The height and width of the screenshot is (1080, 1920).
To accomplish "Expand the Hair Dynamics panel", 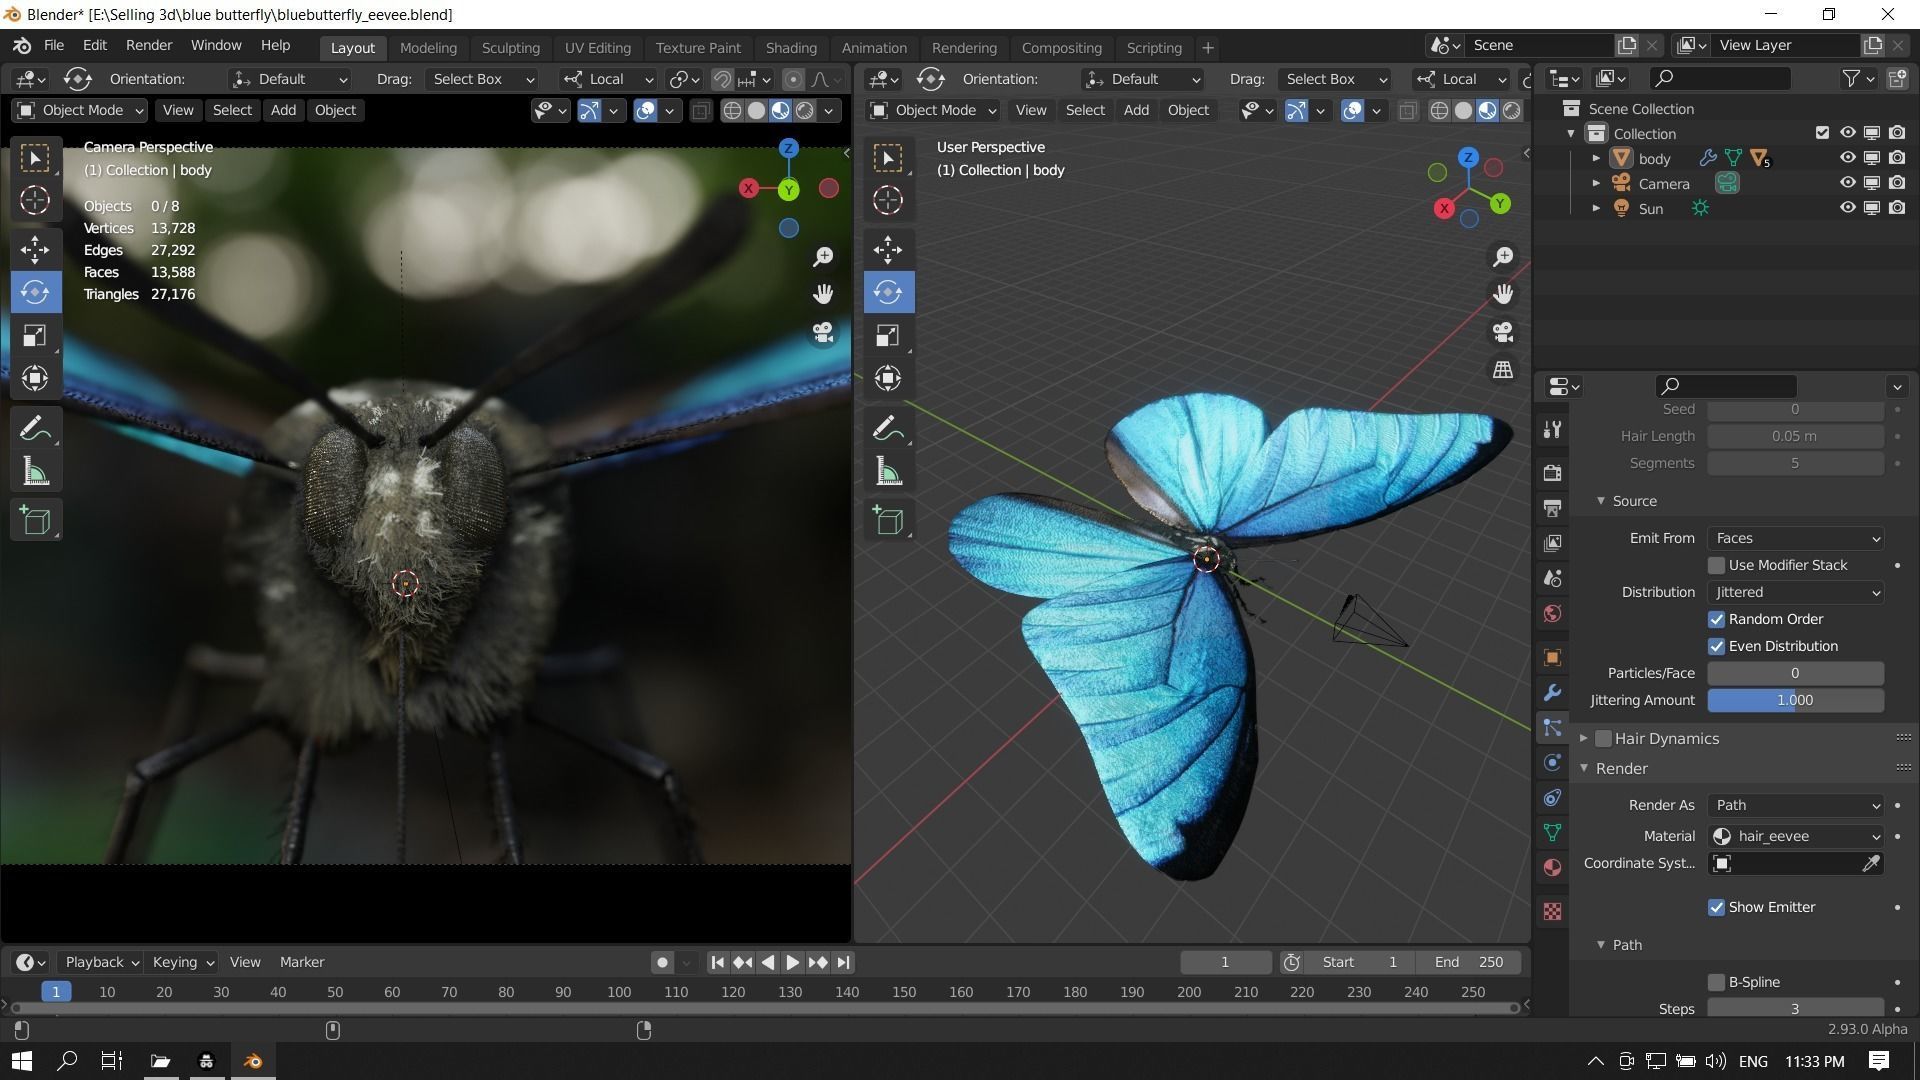I will pyautogui.click(x=1584, y=738).
